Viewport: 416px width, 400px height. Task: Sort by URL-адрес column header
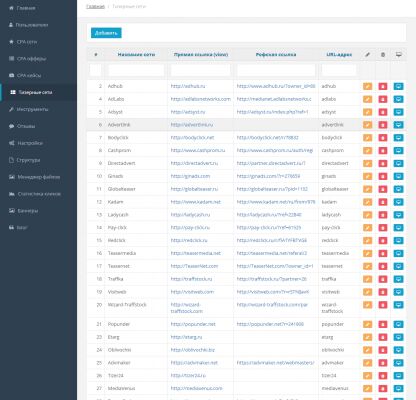(339, 54)
